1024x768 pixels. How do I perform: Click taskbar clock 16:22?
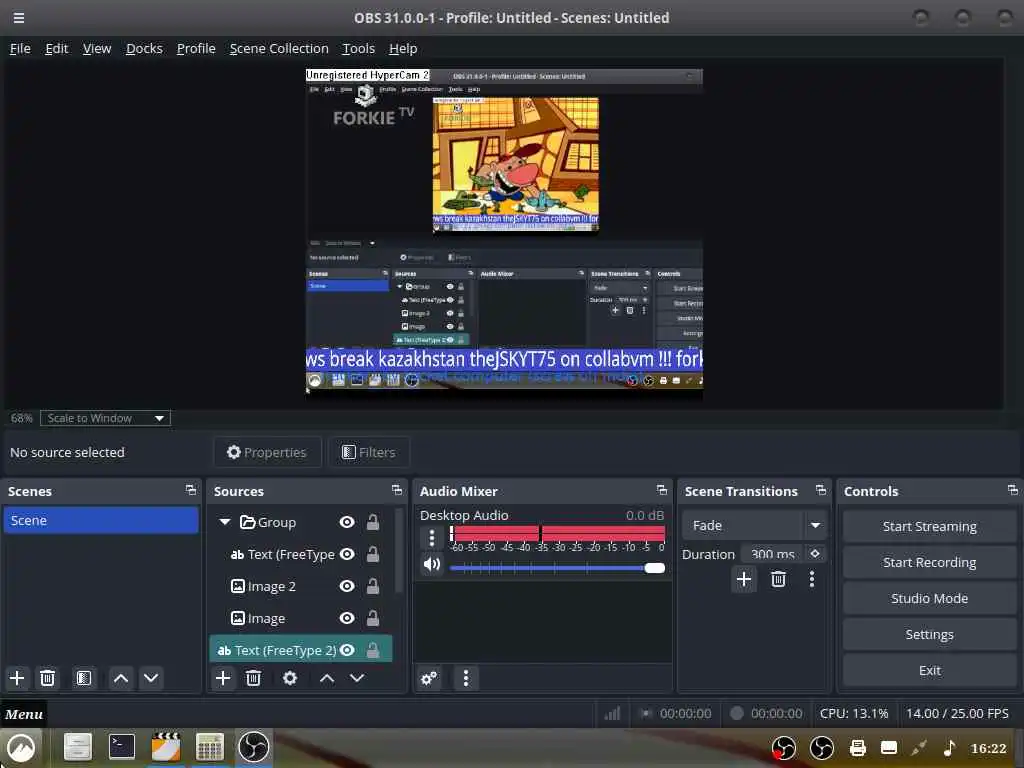coord(988,748)
